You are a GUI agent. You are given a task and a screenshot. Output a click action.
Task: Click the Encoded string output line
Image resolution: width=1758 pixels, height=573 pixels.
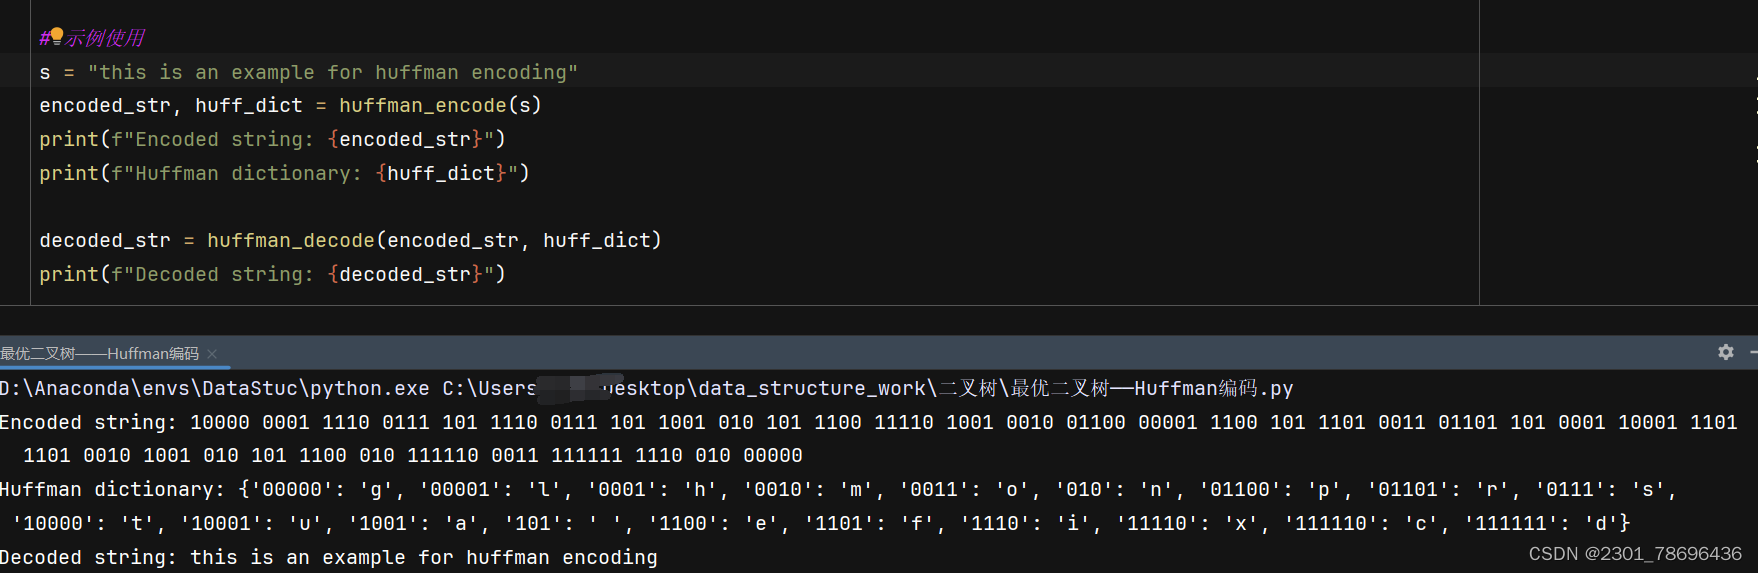pyautogui.click(x=869, y=422)
